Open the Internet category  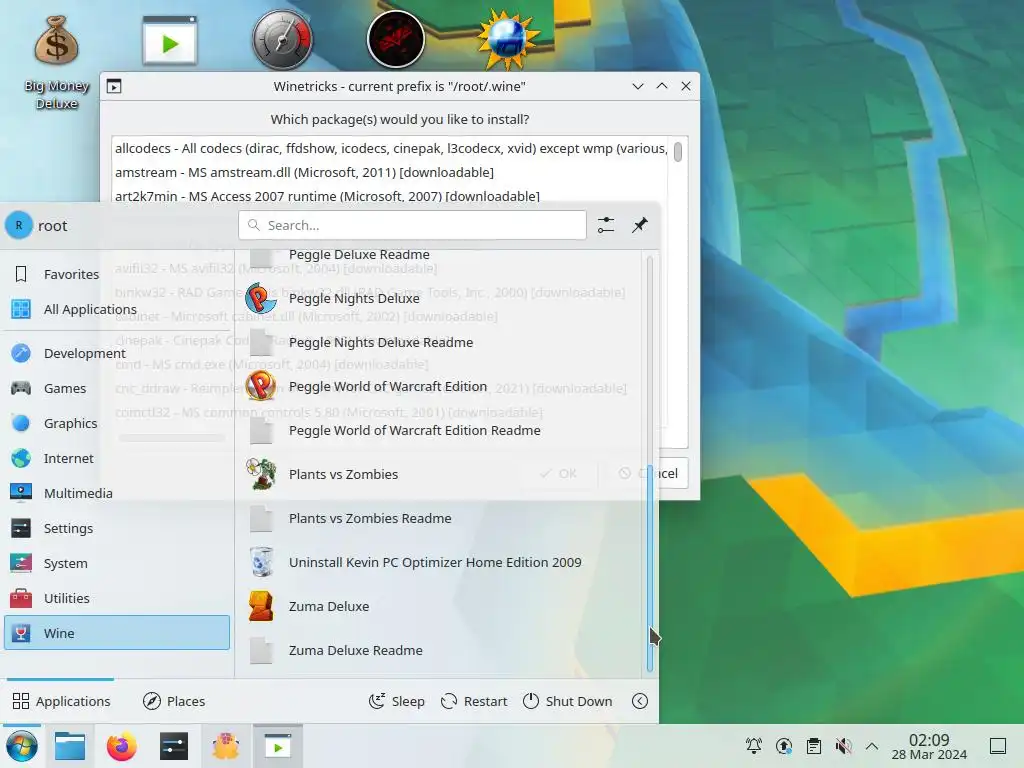[x=117, y=458]
